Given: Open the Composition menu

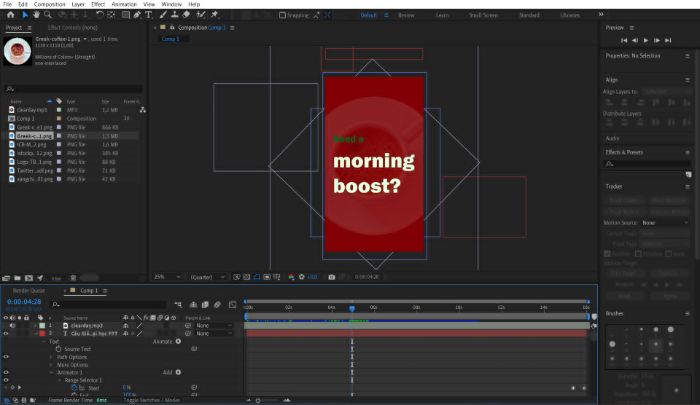Looking at the screenshot, I should [x=50, y=4].
